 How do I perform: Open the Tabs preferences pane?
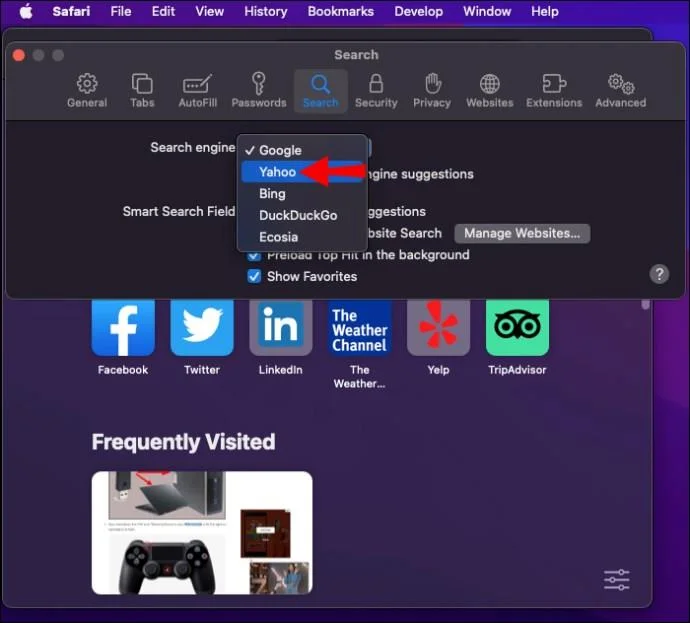click(x=142, y=91)
